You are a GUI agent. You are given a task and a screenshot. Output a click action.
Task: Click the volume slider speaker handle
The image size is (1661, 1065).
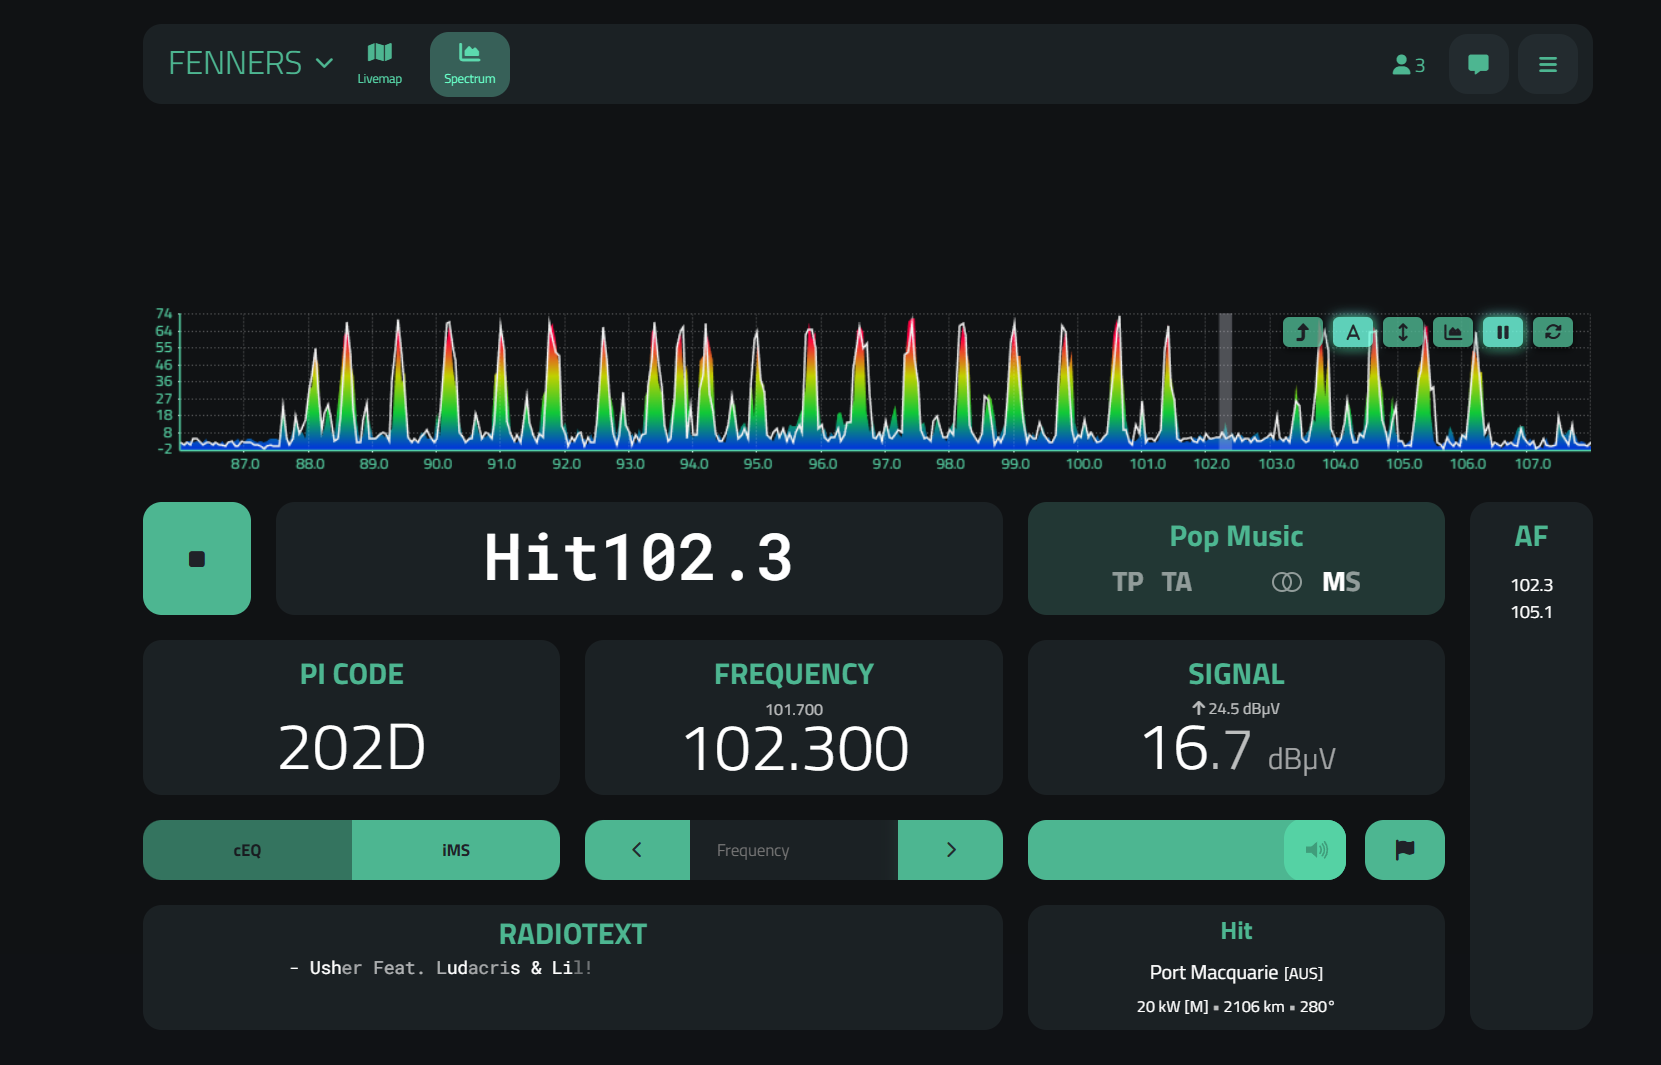pos(1315,850)
